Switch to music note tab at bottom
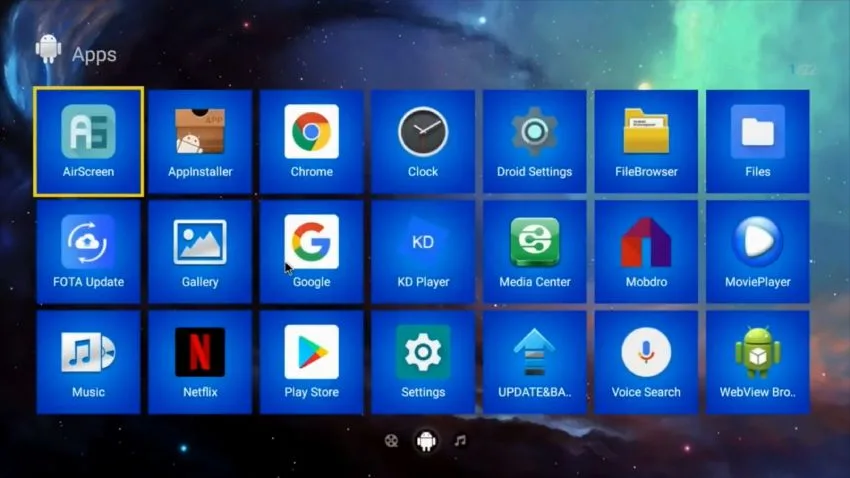Viewport: 850px width, 478px height. coord(460,441)
